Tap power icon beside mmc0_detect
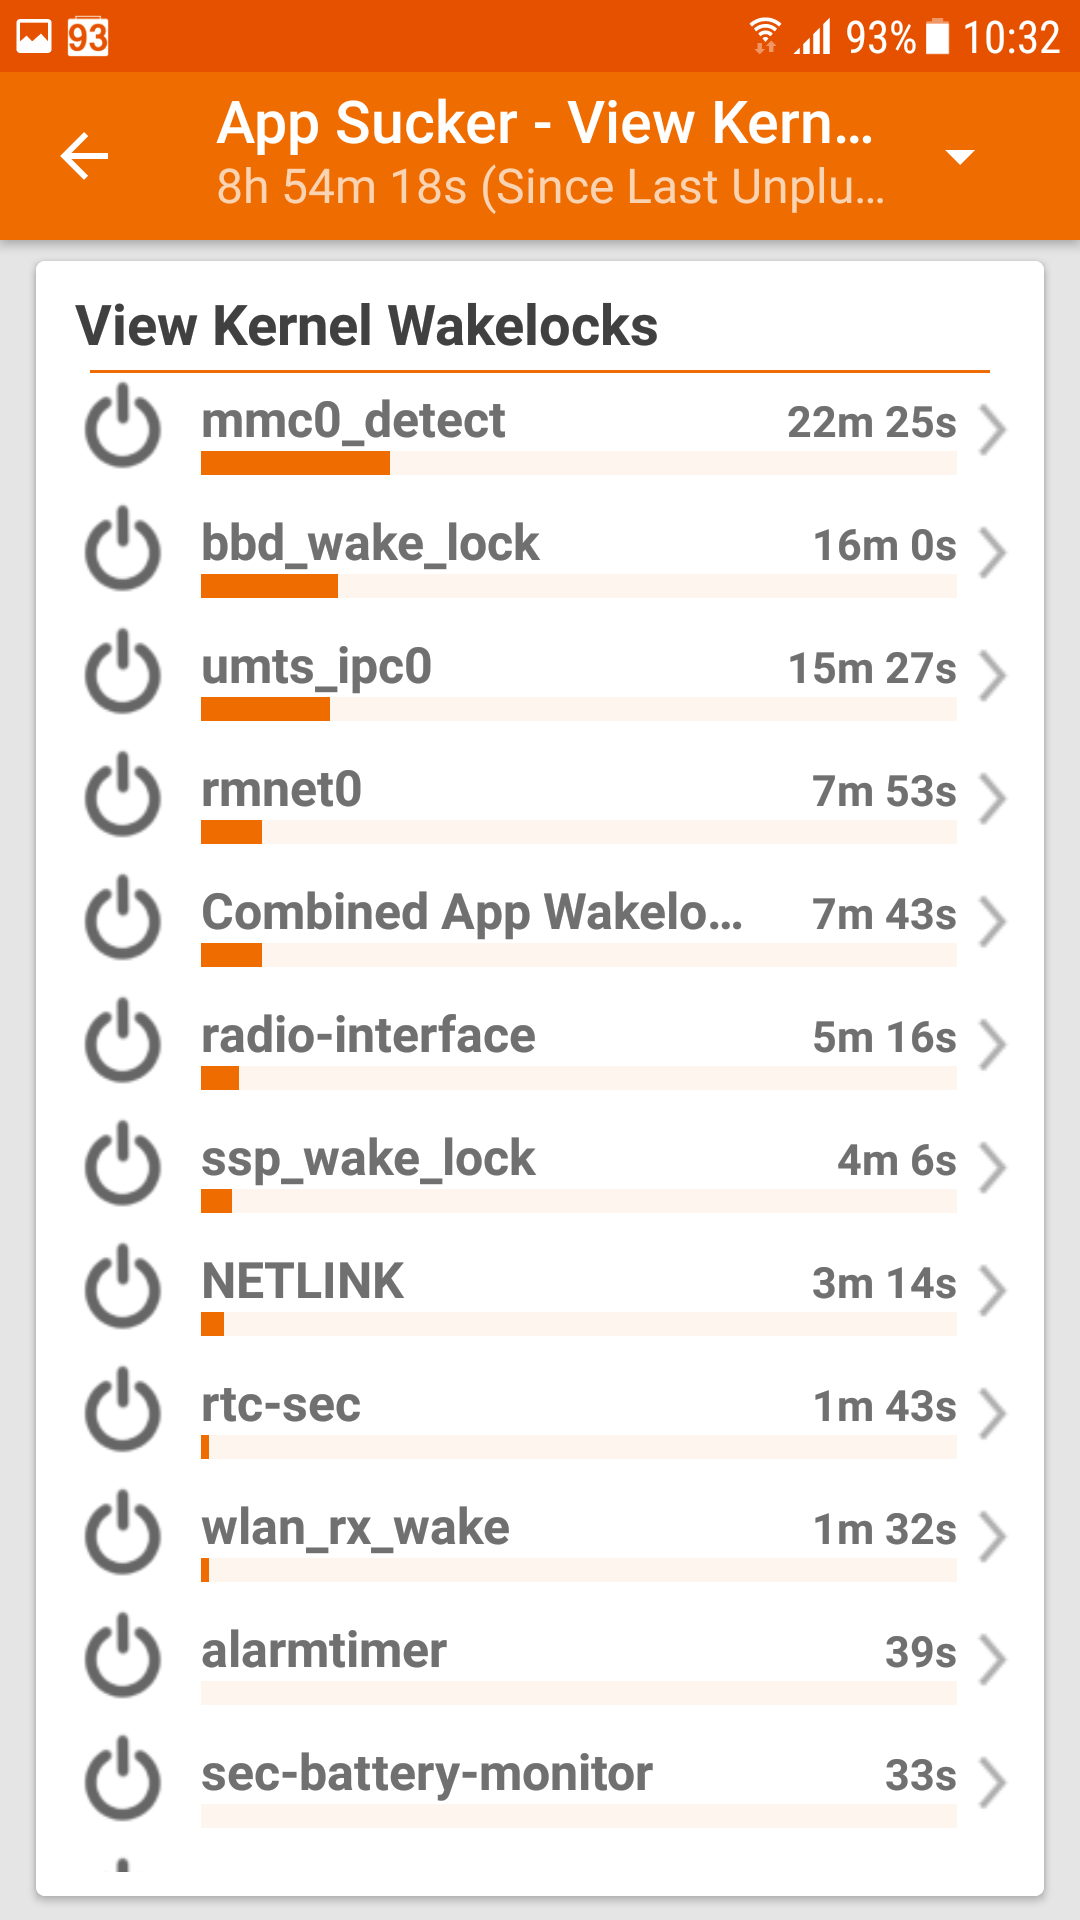The width and height of the screenshot is (1080, 1920). coord(123,427)
